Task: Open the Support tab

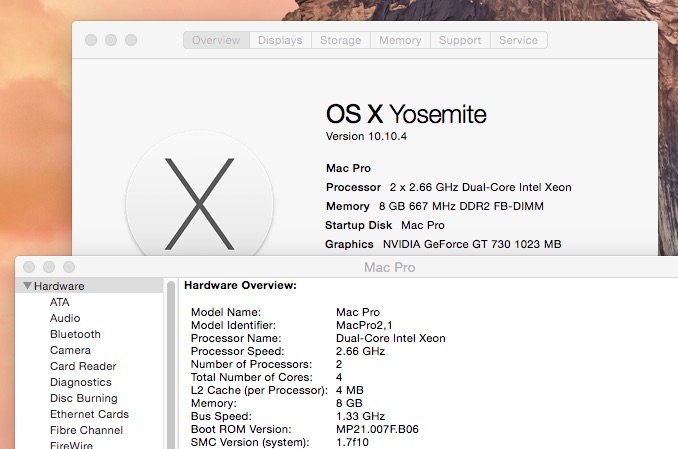Action: click(x=460, y=40)
